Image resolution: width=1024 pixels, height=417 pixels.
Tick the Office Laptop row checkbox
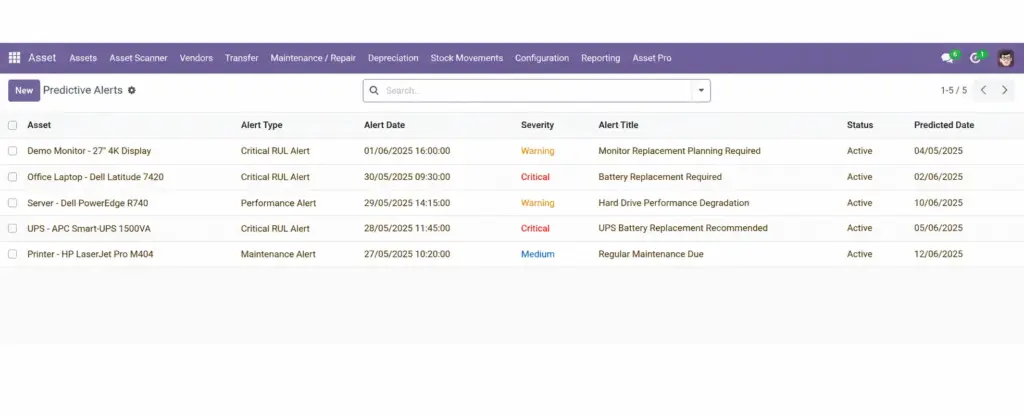(12, 177)
